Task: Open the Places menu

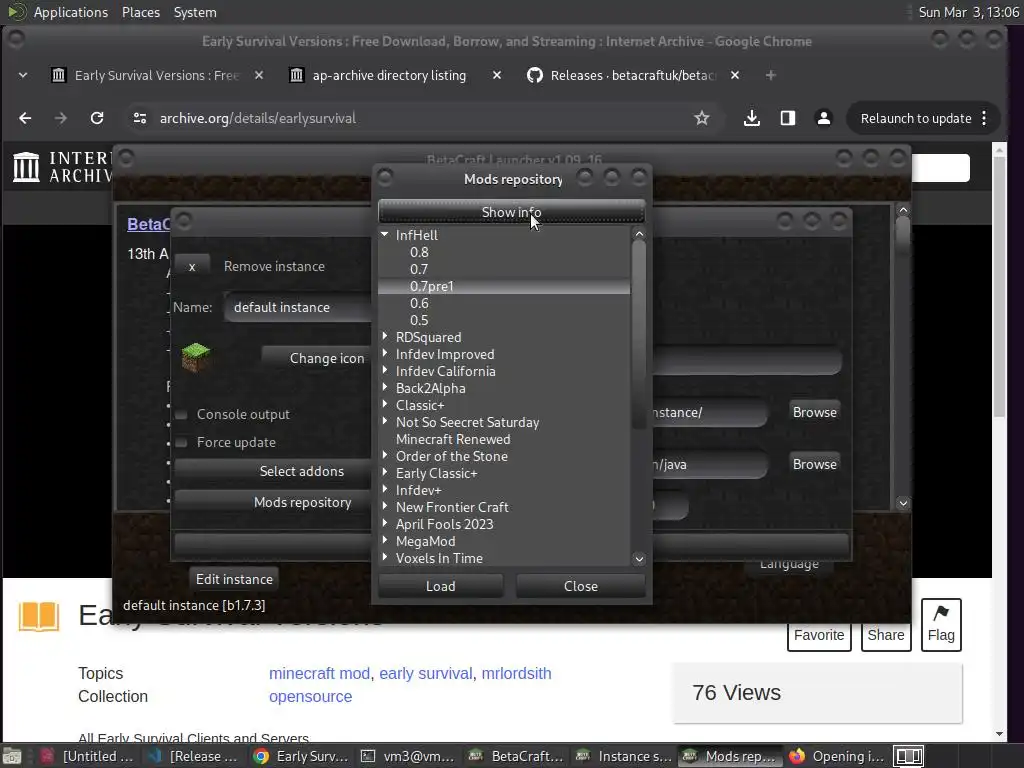Action: tap(141, 12)
